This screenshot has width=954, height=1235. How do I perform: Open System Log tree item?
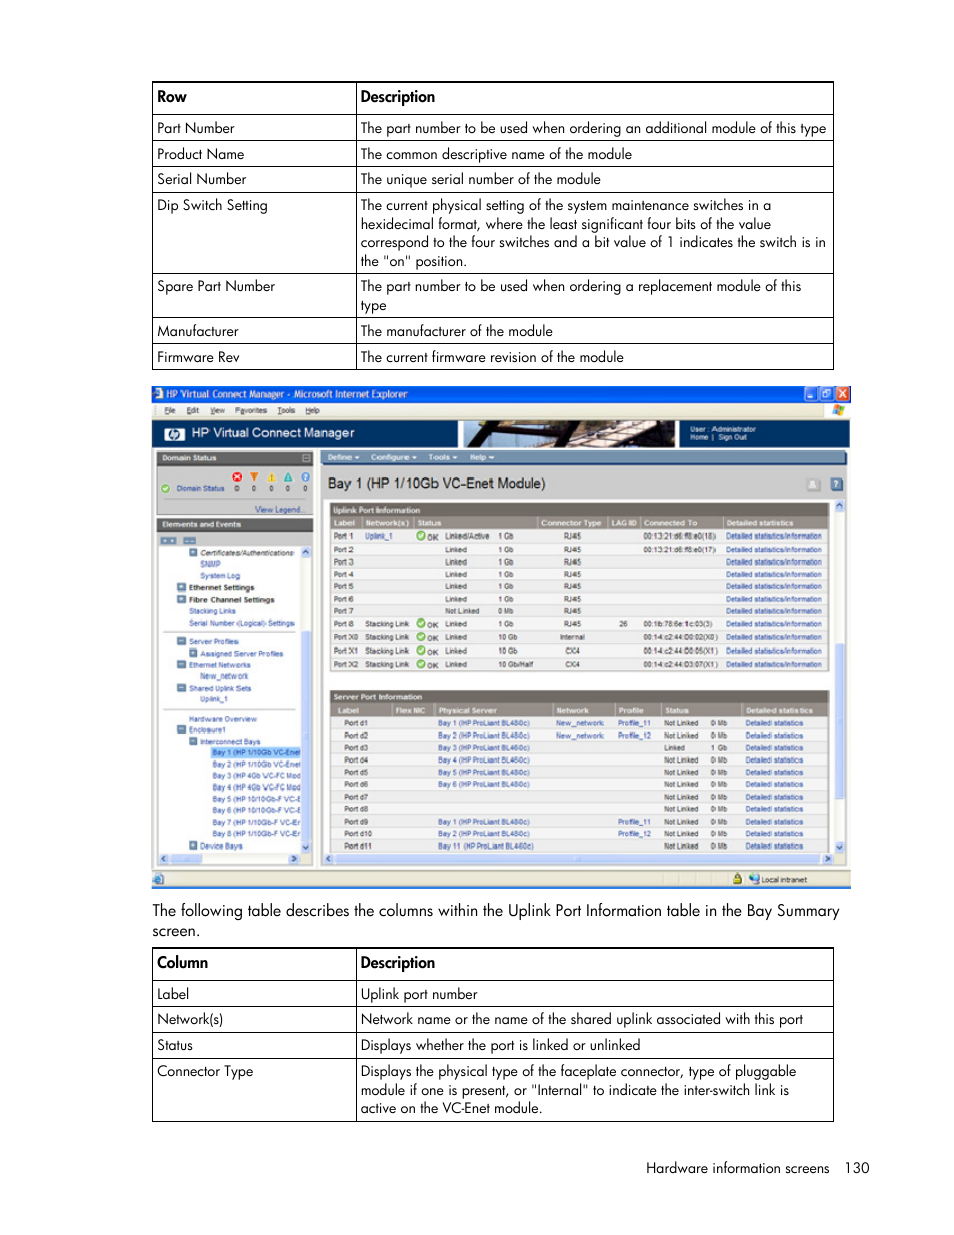[x=220, y=576]
